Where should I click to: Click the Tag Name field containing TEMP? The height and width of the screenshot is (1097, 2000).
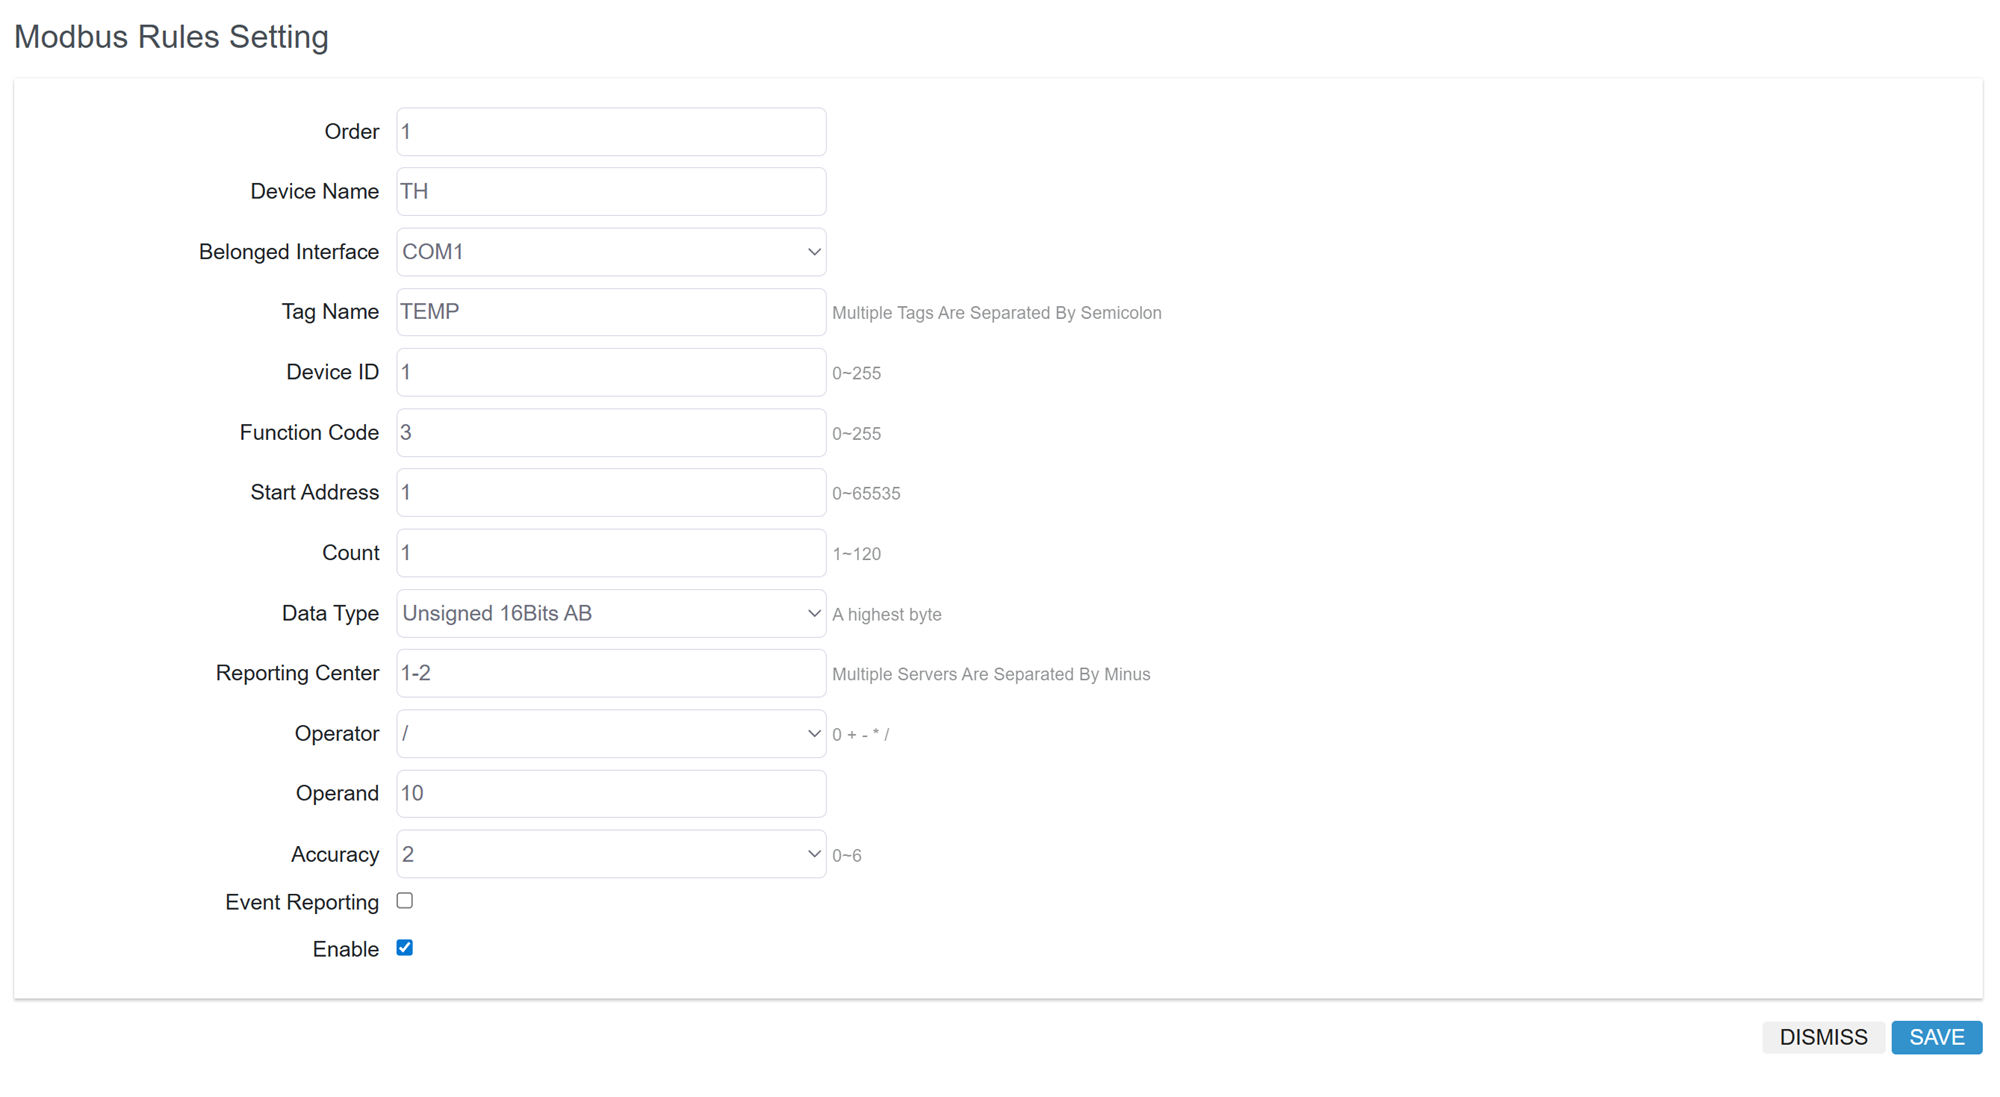coord(611,312)
